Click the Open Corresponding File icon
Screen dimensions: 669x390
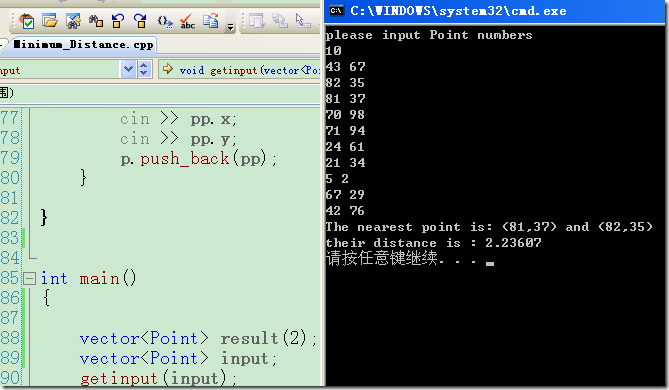[x=211, y=21]
